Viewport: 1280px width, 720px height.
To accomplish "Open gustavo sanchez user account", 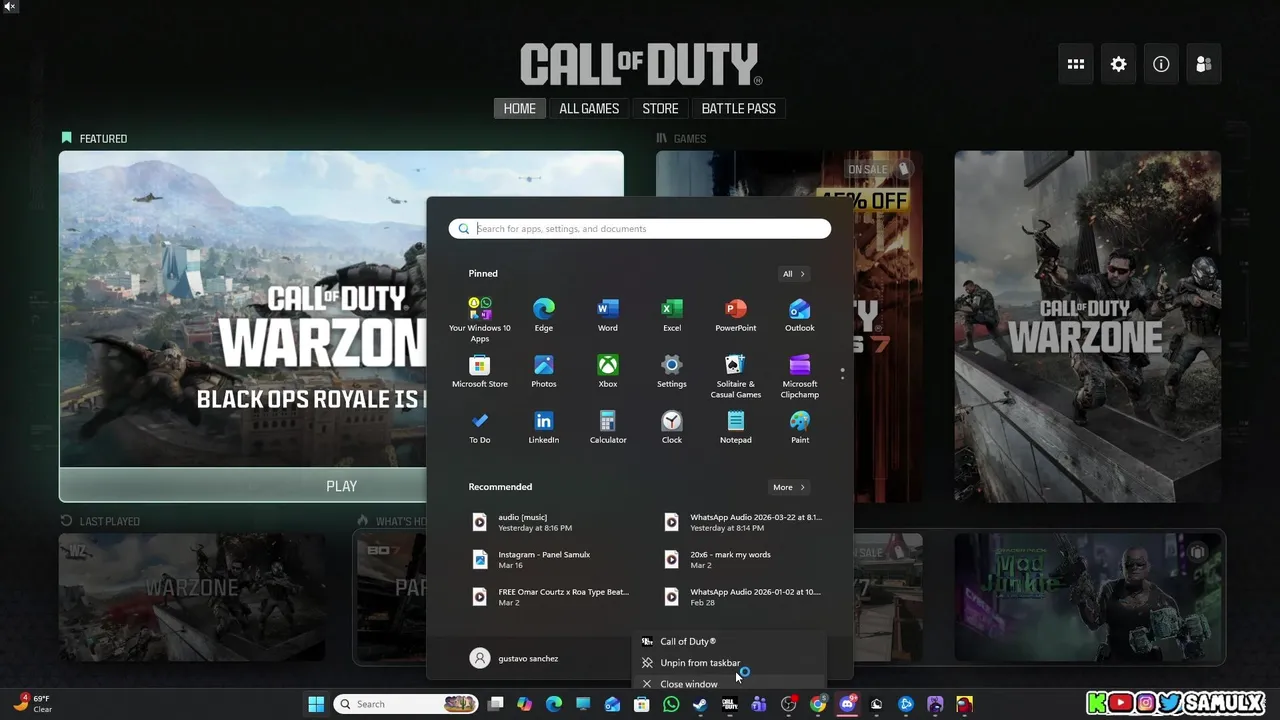I will pos(515,658).
